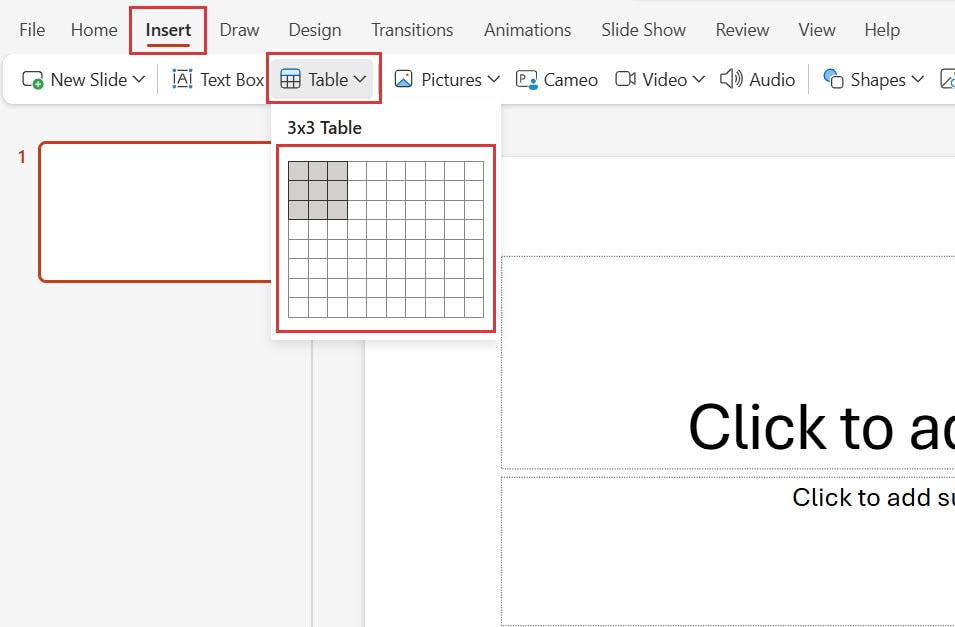The image size is (955, 627).
Task: Switch to the Animations tab
Action: coord(527,30)
